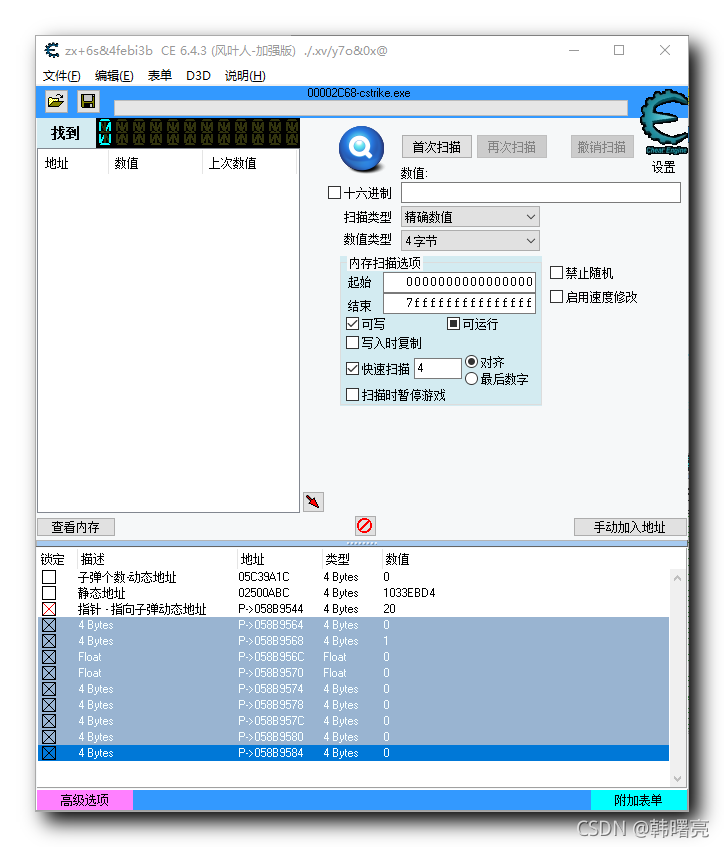Enable the unrandomizer (禁止随机) checkbox

tap(557, 272)
